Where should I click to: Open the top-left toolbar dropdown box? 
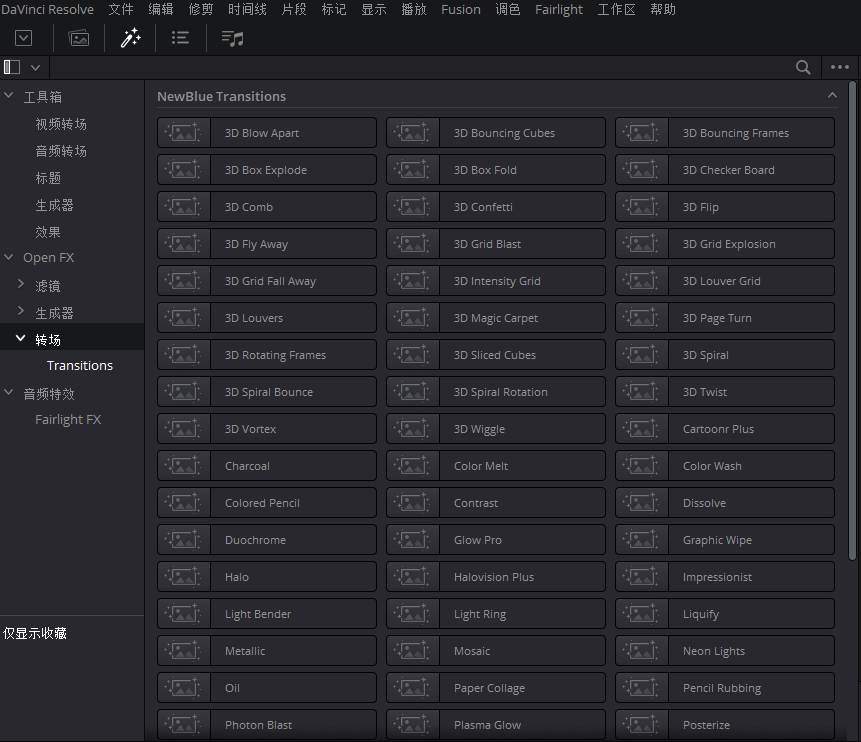(24, 38)
